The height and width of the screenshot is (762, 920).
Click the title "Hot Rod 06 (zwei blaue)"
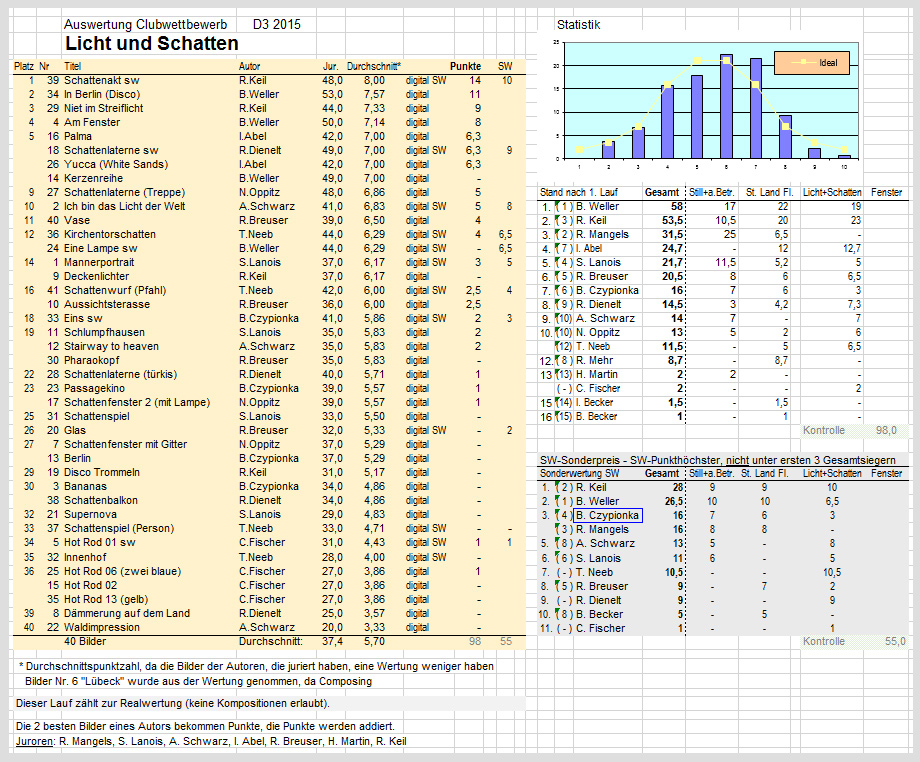click(123, 572)
